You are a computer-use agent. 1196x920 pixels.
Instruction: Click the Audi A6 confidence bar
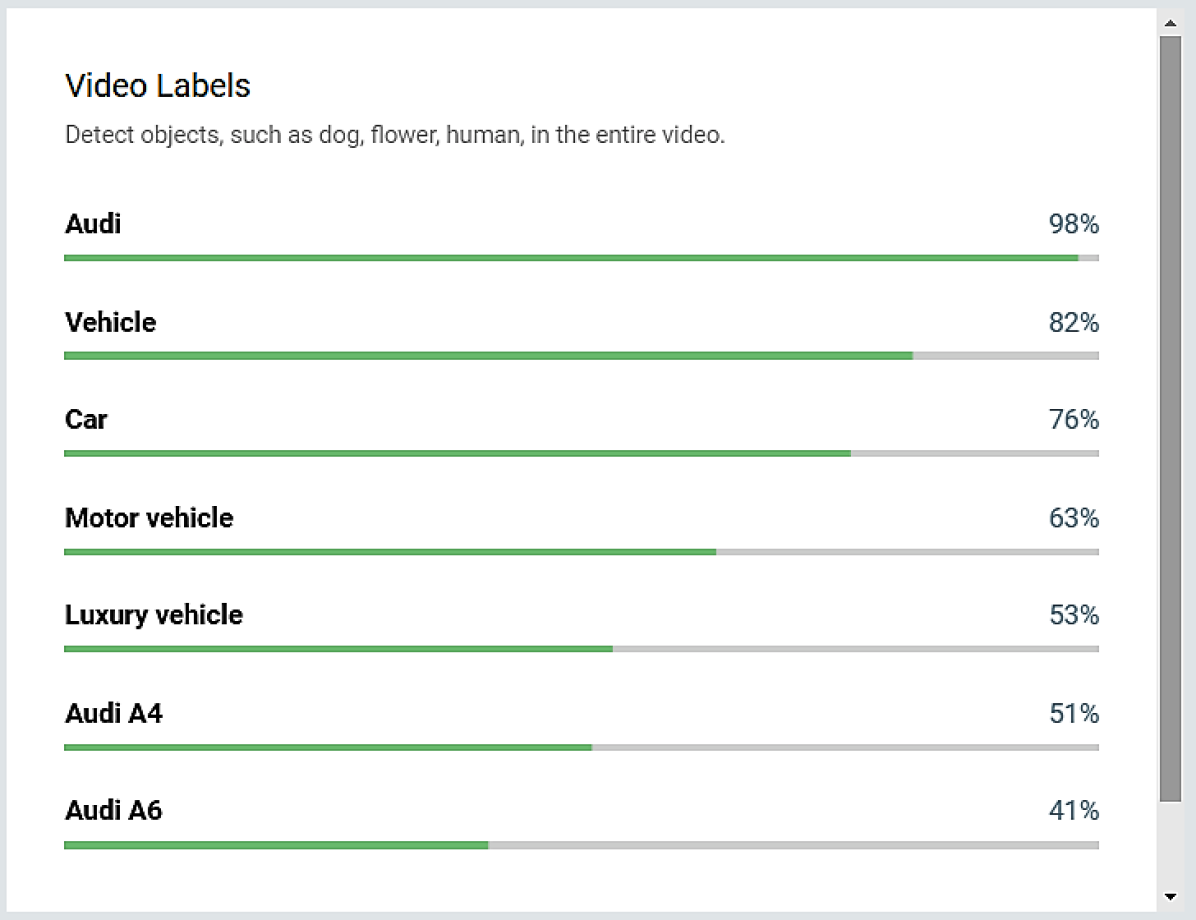[x=580, y=845]
